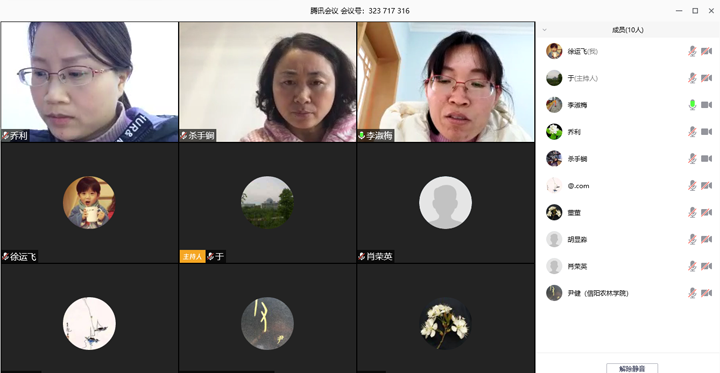The image size is (720, 373).
Task: Maximize the 腾讯会议 window
Action: 695,11
